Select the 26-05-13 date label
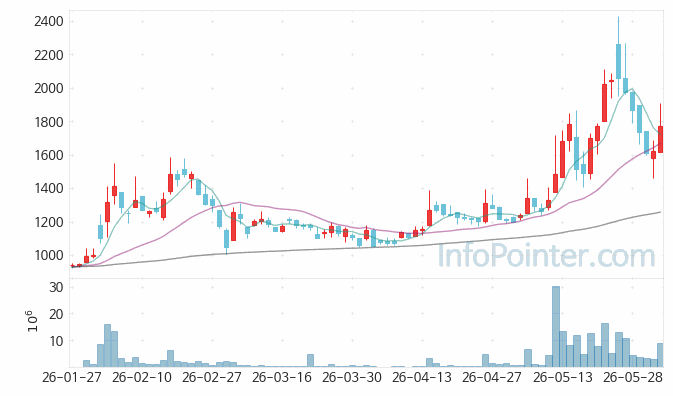Image resolution: width=673 pixels, height=396 pixels. [562, 378]
